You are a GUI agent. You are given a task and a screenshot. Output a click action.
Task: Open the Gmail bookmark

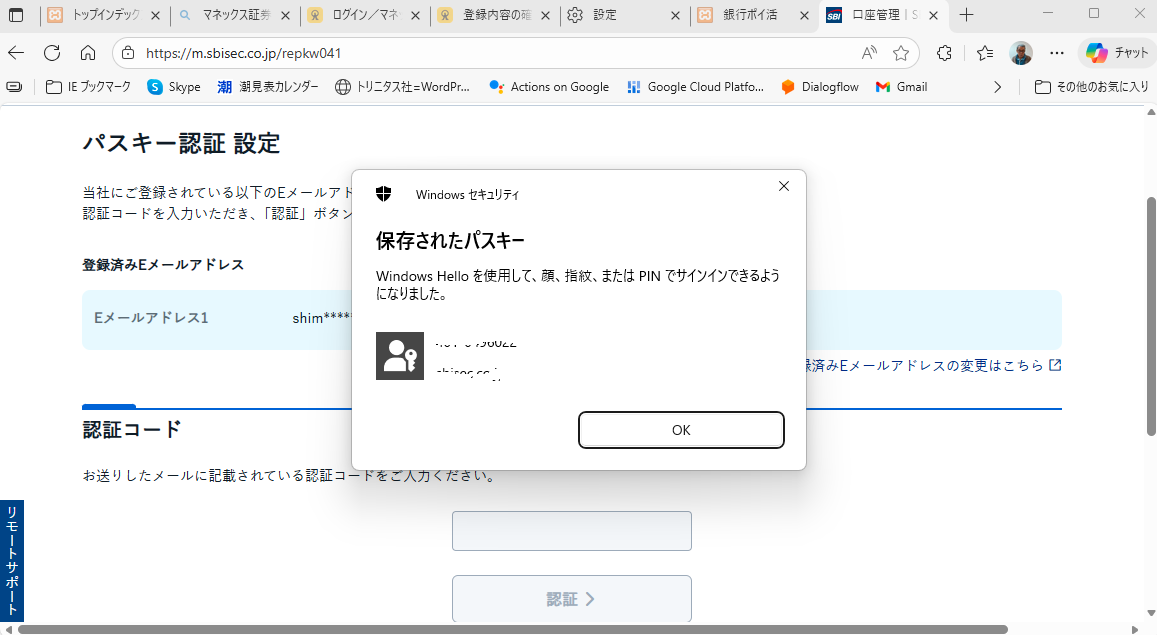tap(901, 87)
